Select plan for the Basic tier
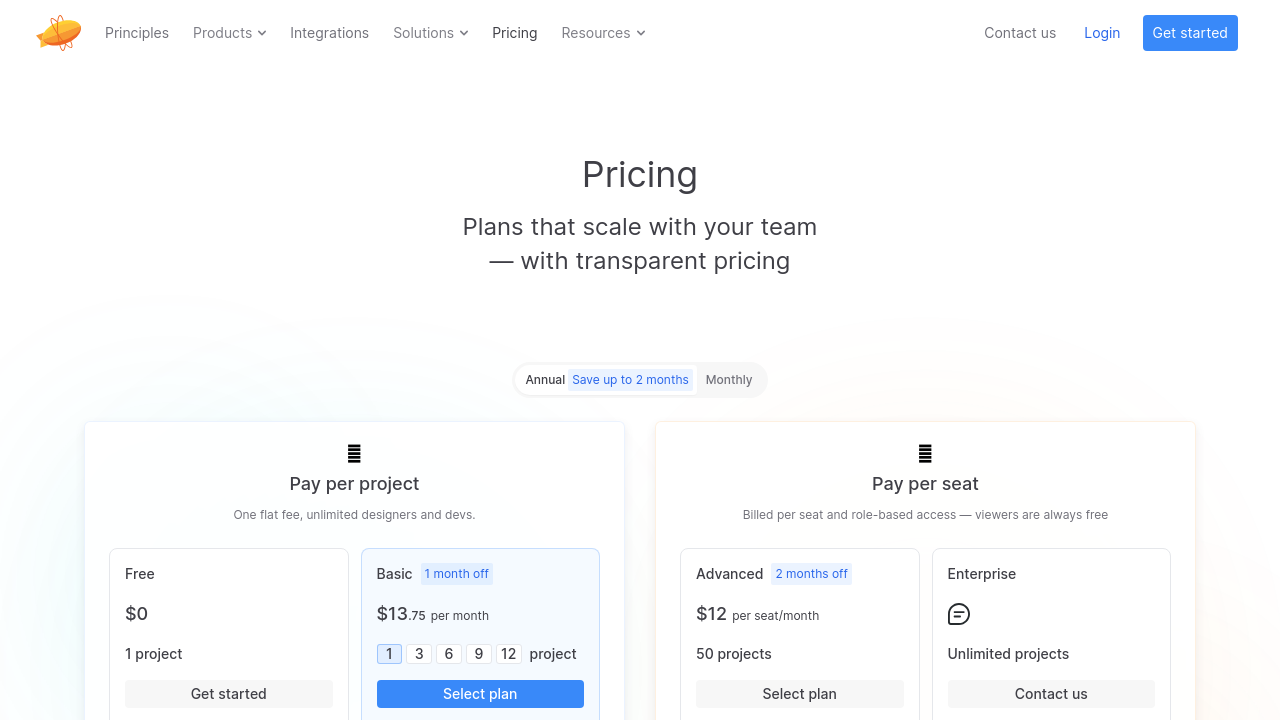 480,694
